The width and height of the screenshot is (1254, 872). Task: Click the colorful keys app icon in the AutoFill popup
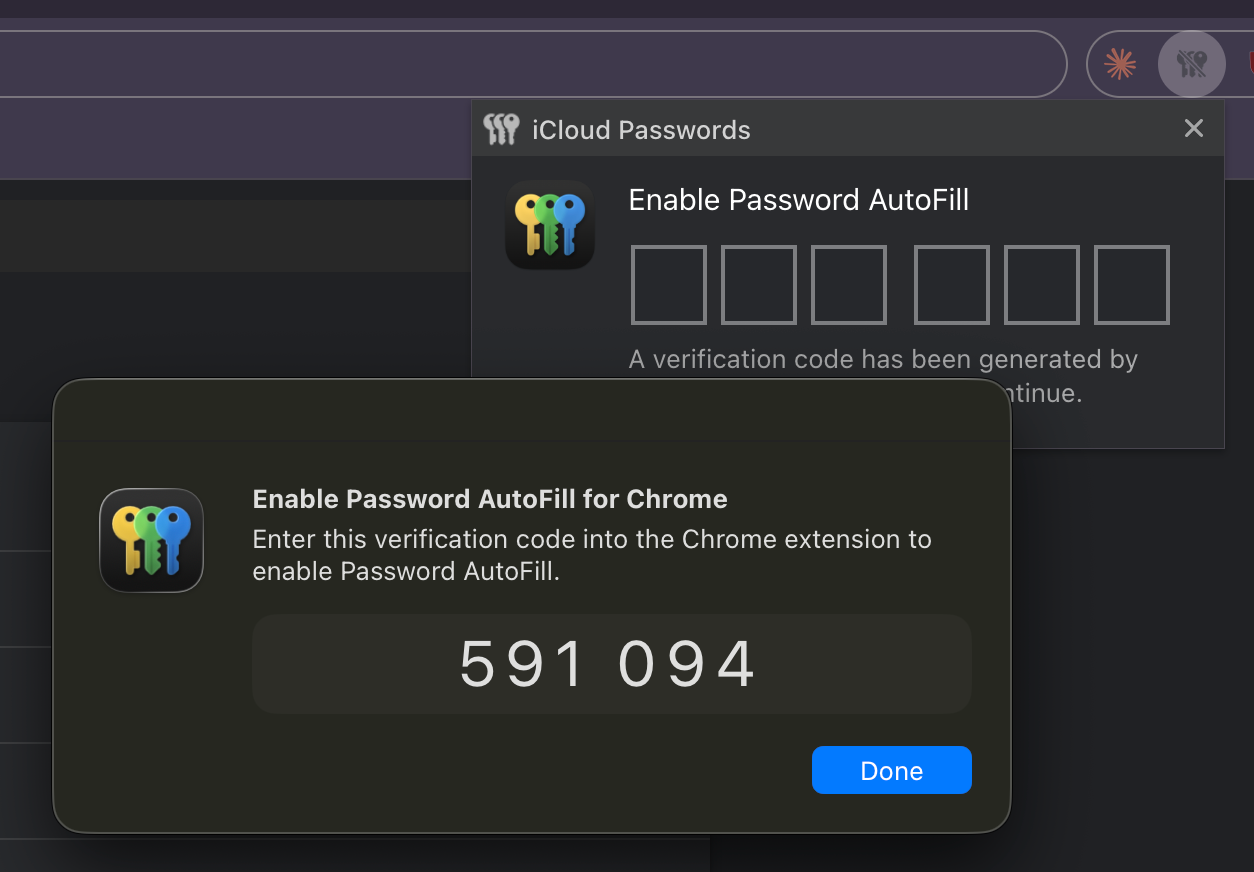coord(550,224)
